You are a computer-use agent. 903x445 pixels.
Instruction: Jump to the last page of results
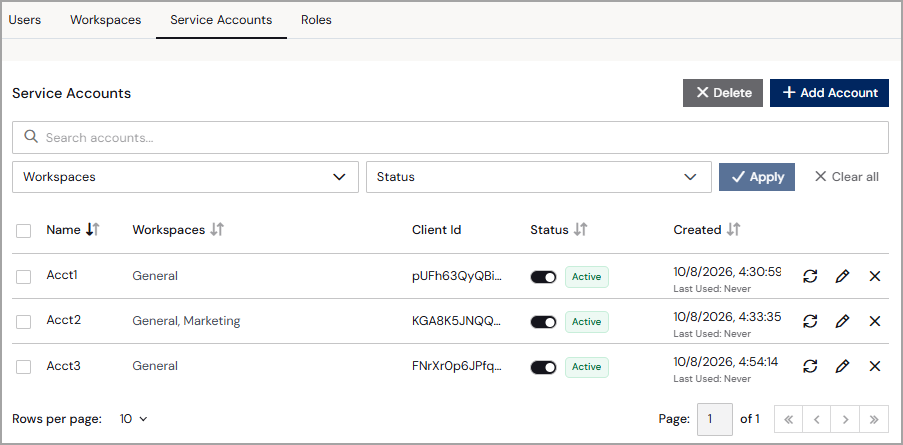click(x=874, y=419)
